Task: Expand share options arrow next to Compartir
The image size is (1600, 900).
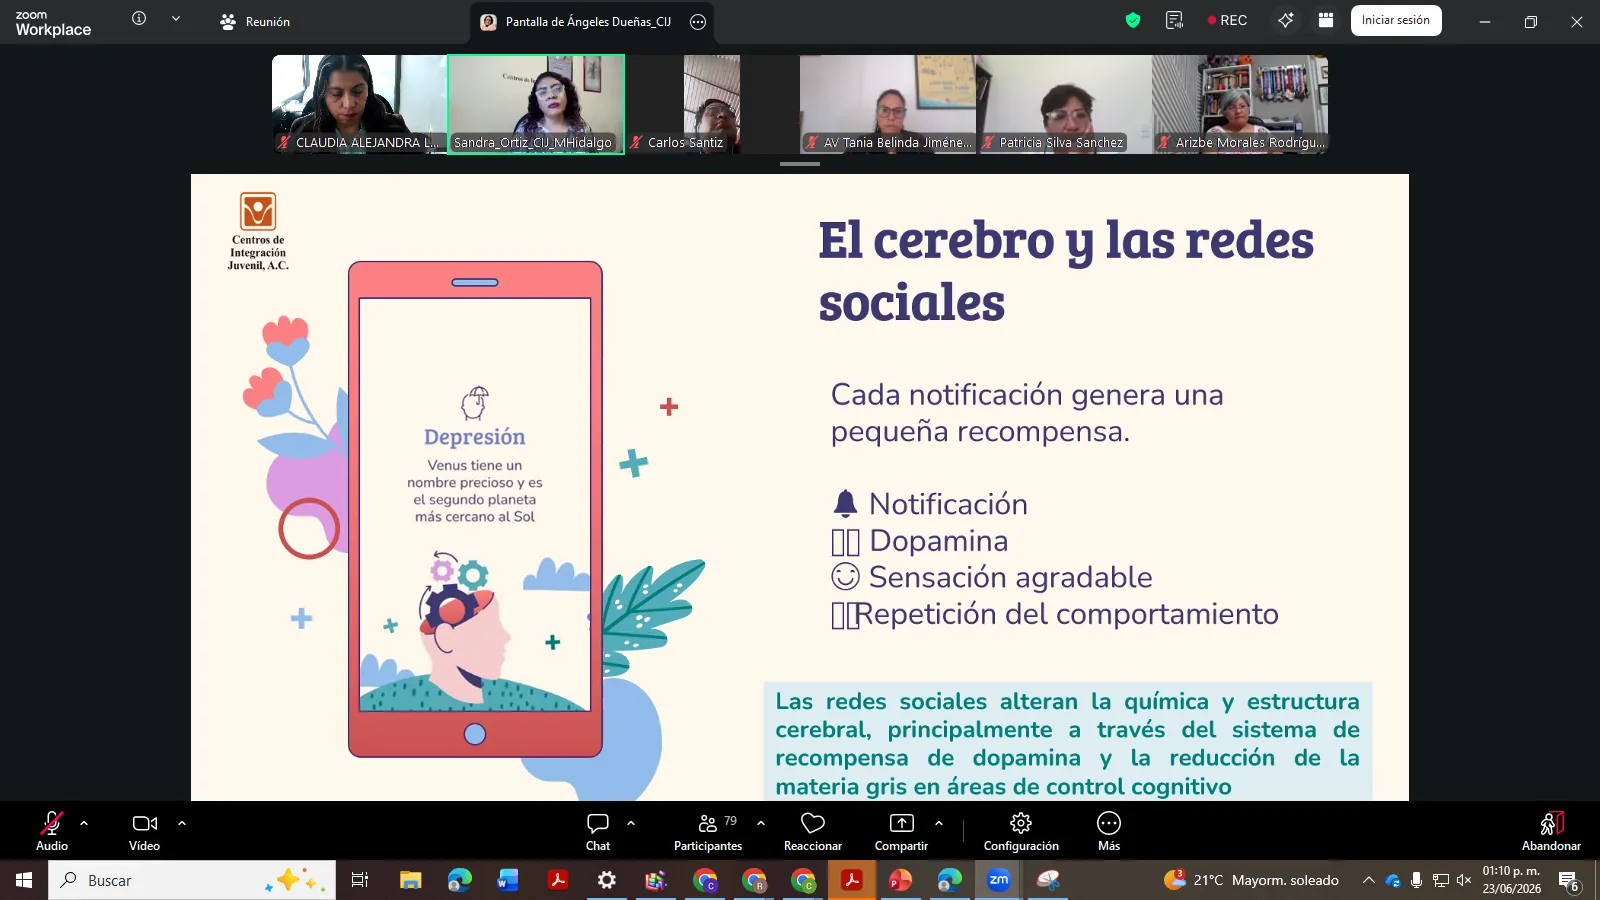Action: click(x=939, y=823)
